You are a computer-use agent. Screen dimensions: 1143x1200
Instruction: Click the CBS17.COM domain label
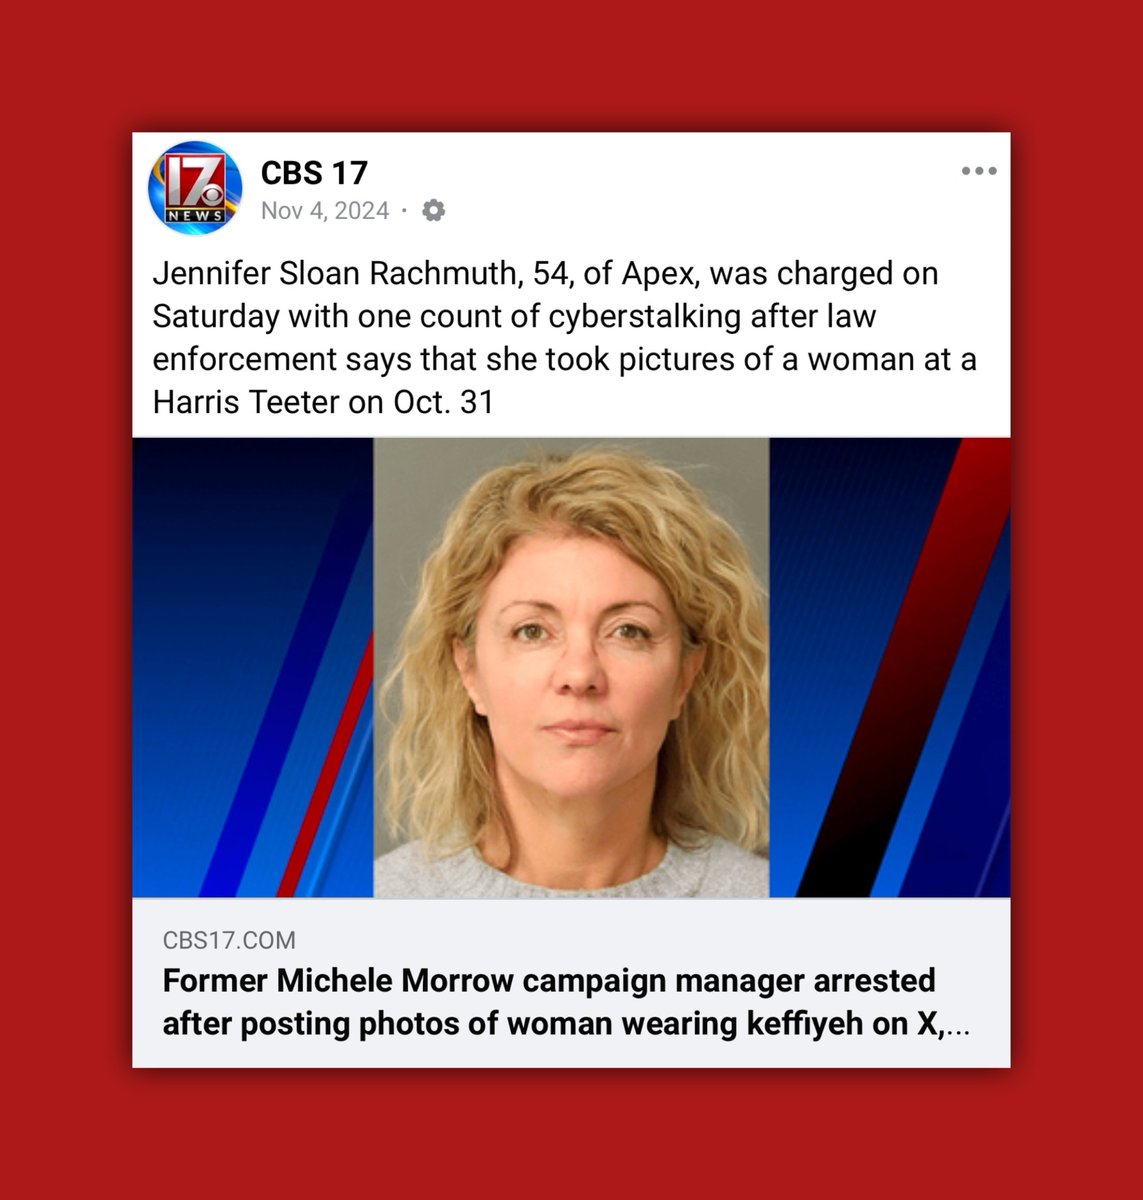pos(229,940)
